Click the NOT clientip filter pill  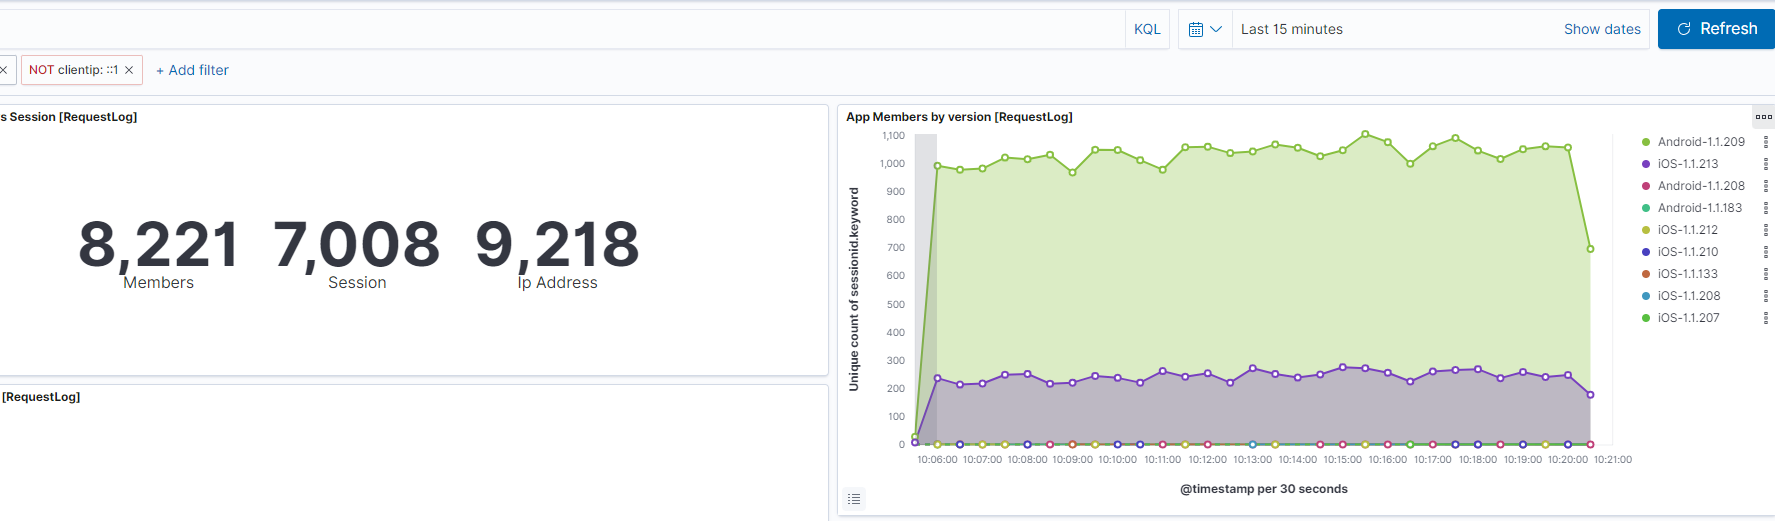73,70
